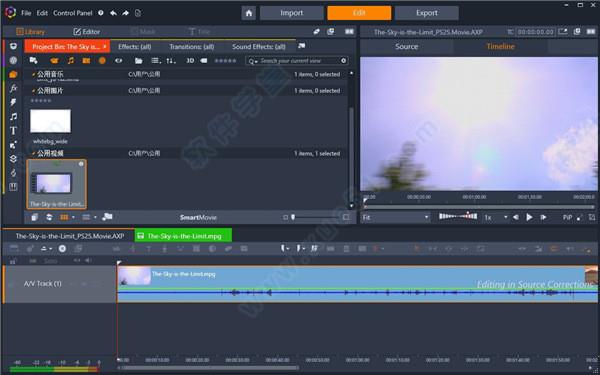Open the Edit menu
This screenshot has height=375, width=600.
[x=42, y=13]
